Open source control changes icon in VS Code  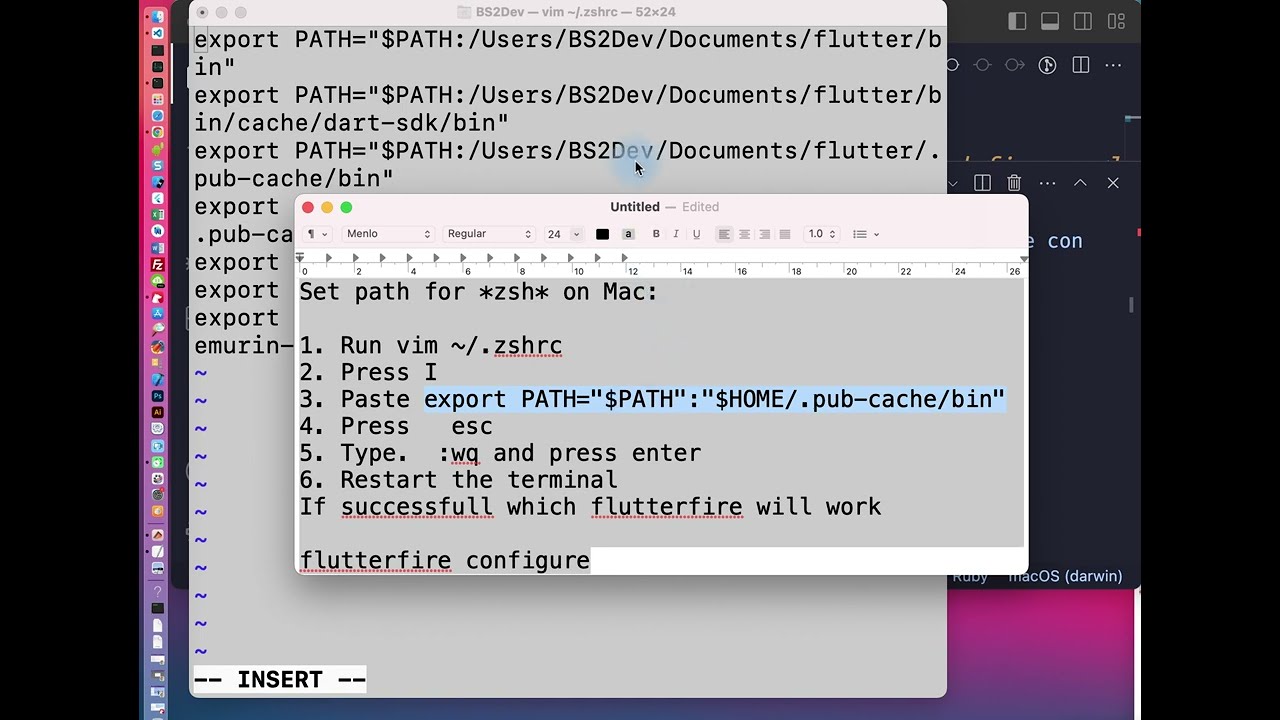(x=1048, y=65)
